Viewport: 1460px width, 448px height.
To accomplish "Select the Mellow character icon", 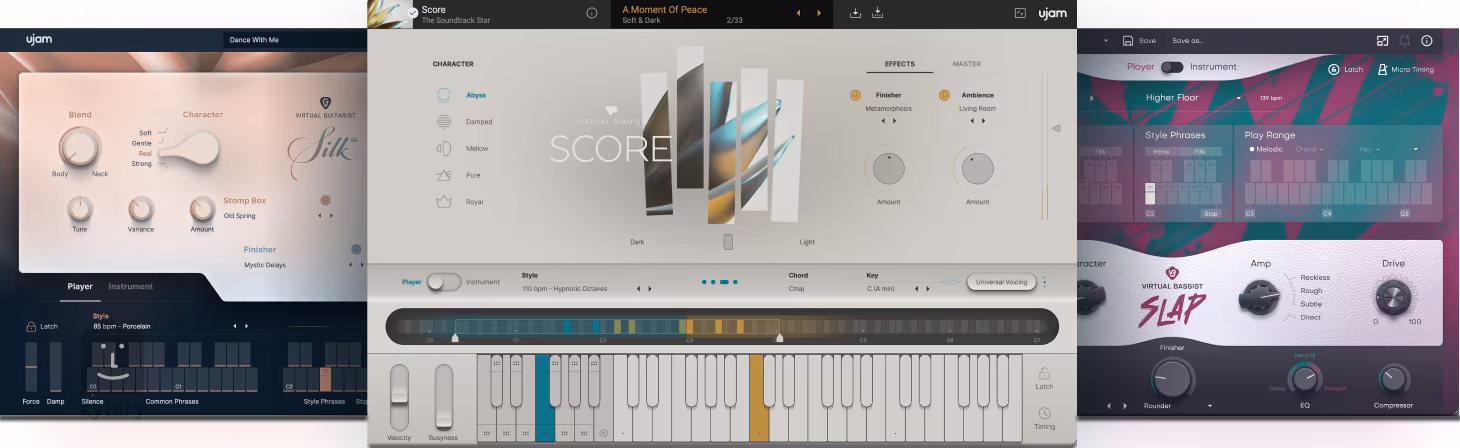I will (x=444, y=148).
